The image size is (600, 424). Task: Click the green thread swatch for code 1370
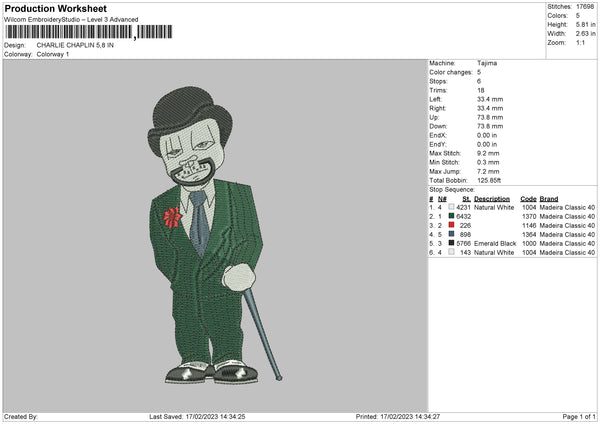(452, 216)
